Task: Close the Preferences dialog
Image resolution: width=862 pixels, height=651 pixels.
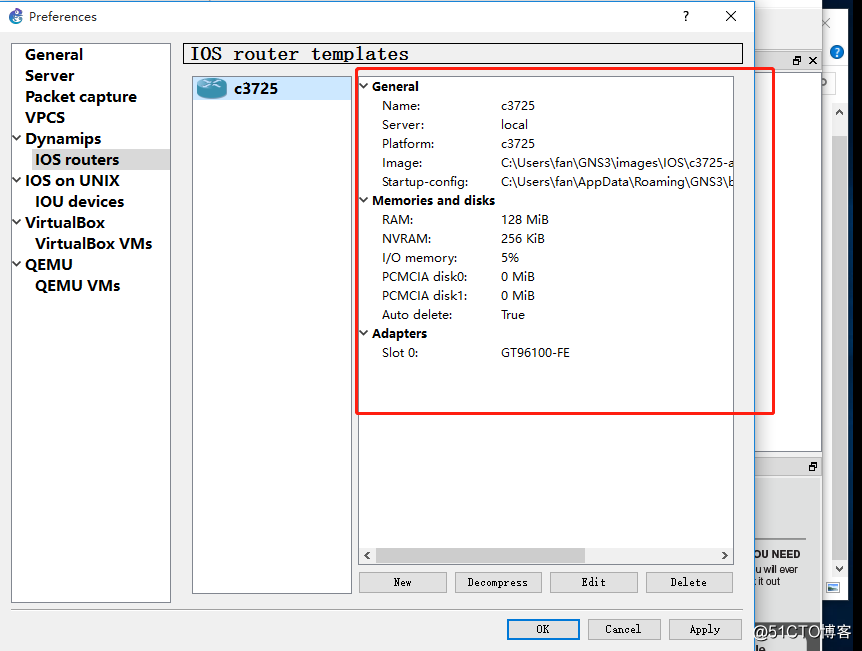Action: tap(731, 16)
